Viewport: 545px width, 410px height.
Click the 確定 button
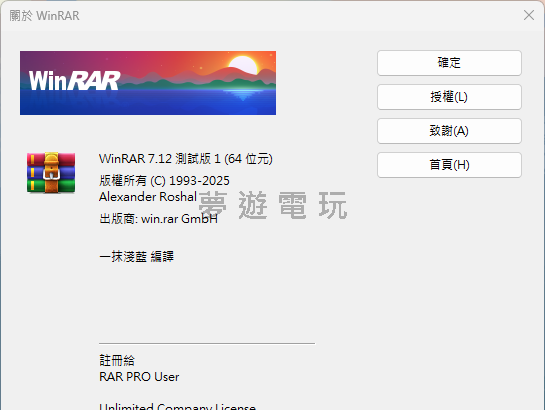449,63
